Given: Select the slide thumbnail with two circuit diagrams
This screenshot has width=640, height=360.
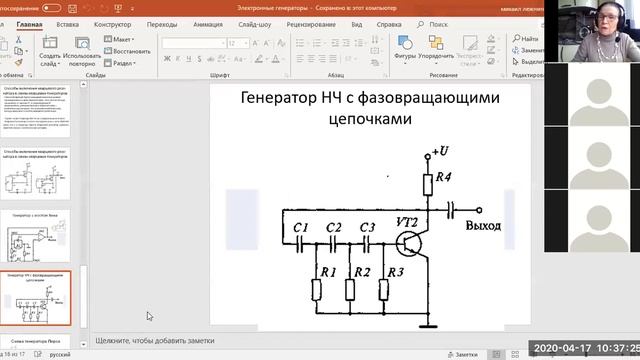Looking at the screenshot, I should [x=36, y=174].
